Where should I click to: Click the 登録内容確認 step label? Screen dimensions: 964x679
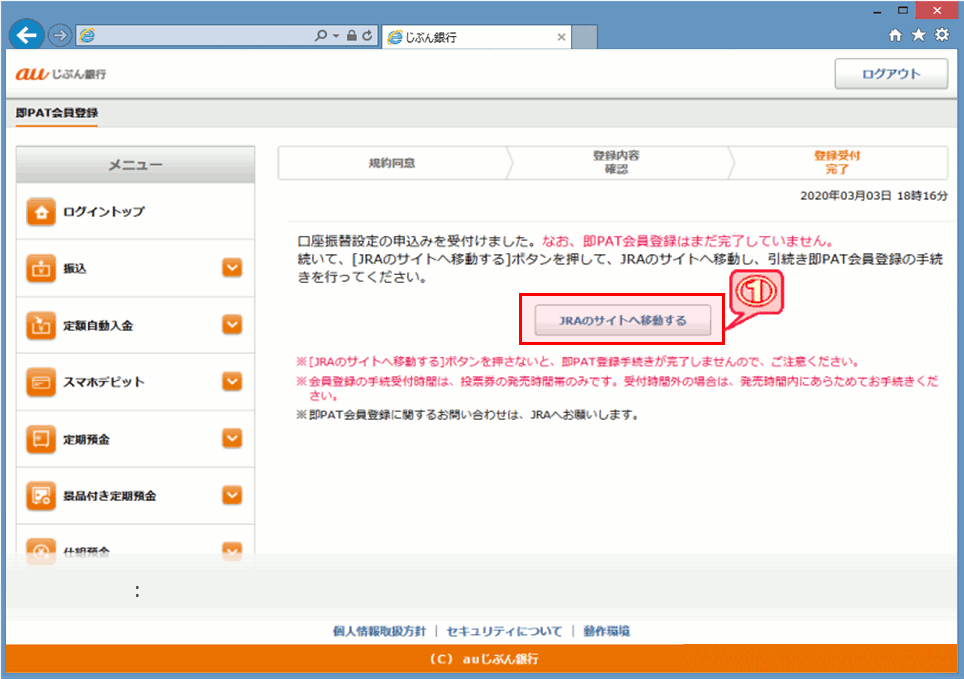click(616, 162)
